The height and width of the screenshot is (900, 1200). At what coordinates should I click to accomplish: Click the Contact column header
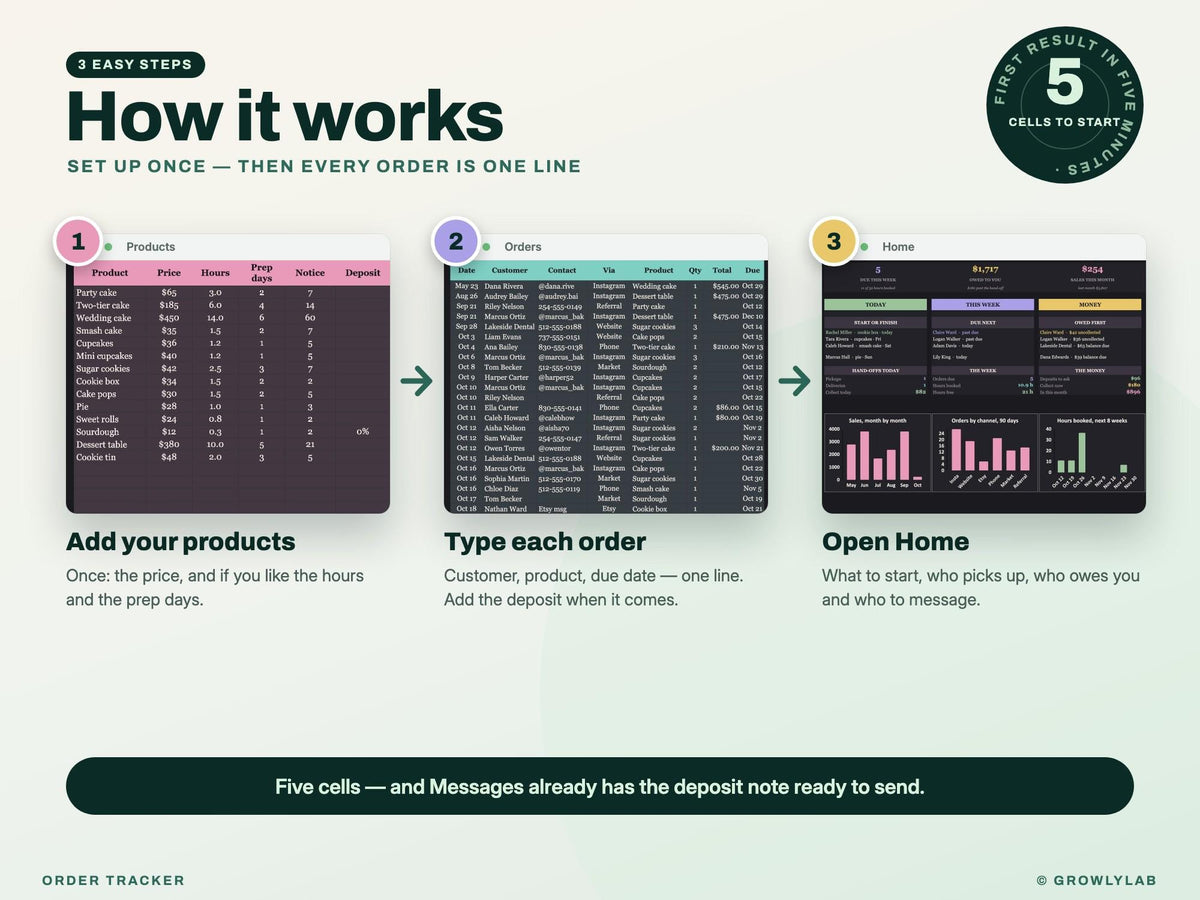pos(562,270)
